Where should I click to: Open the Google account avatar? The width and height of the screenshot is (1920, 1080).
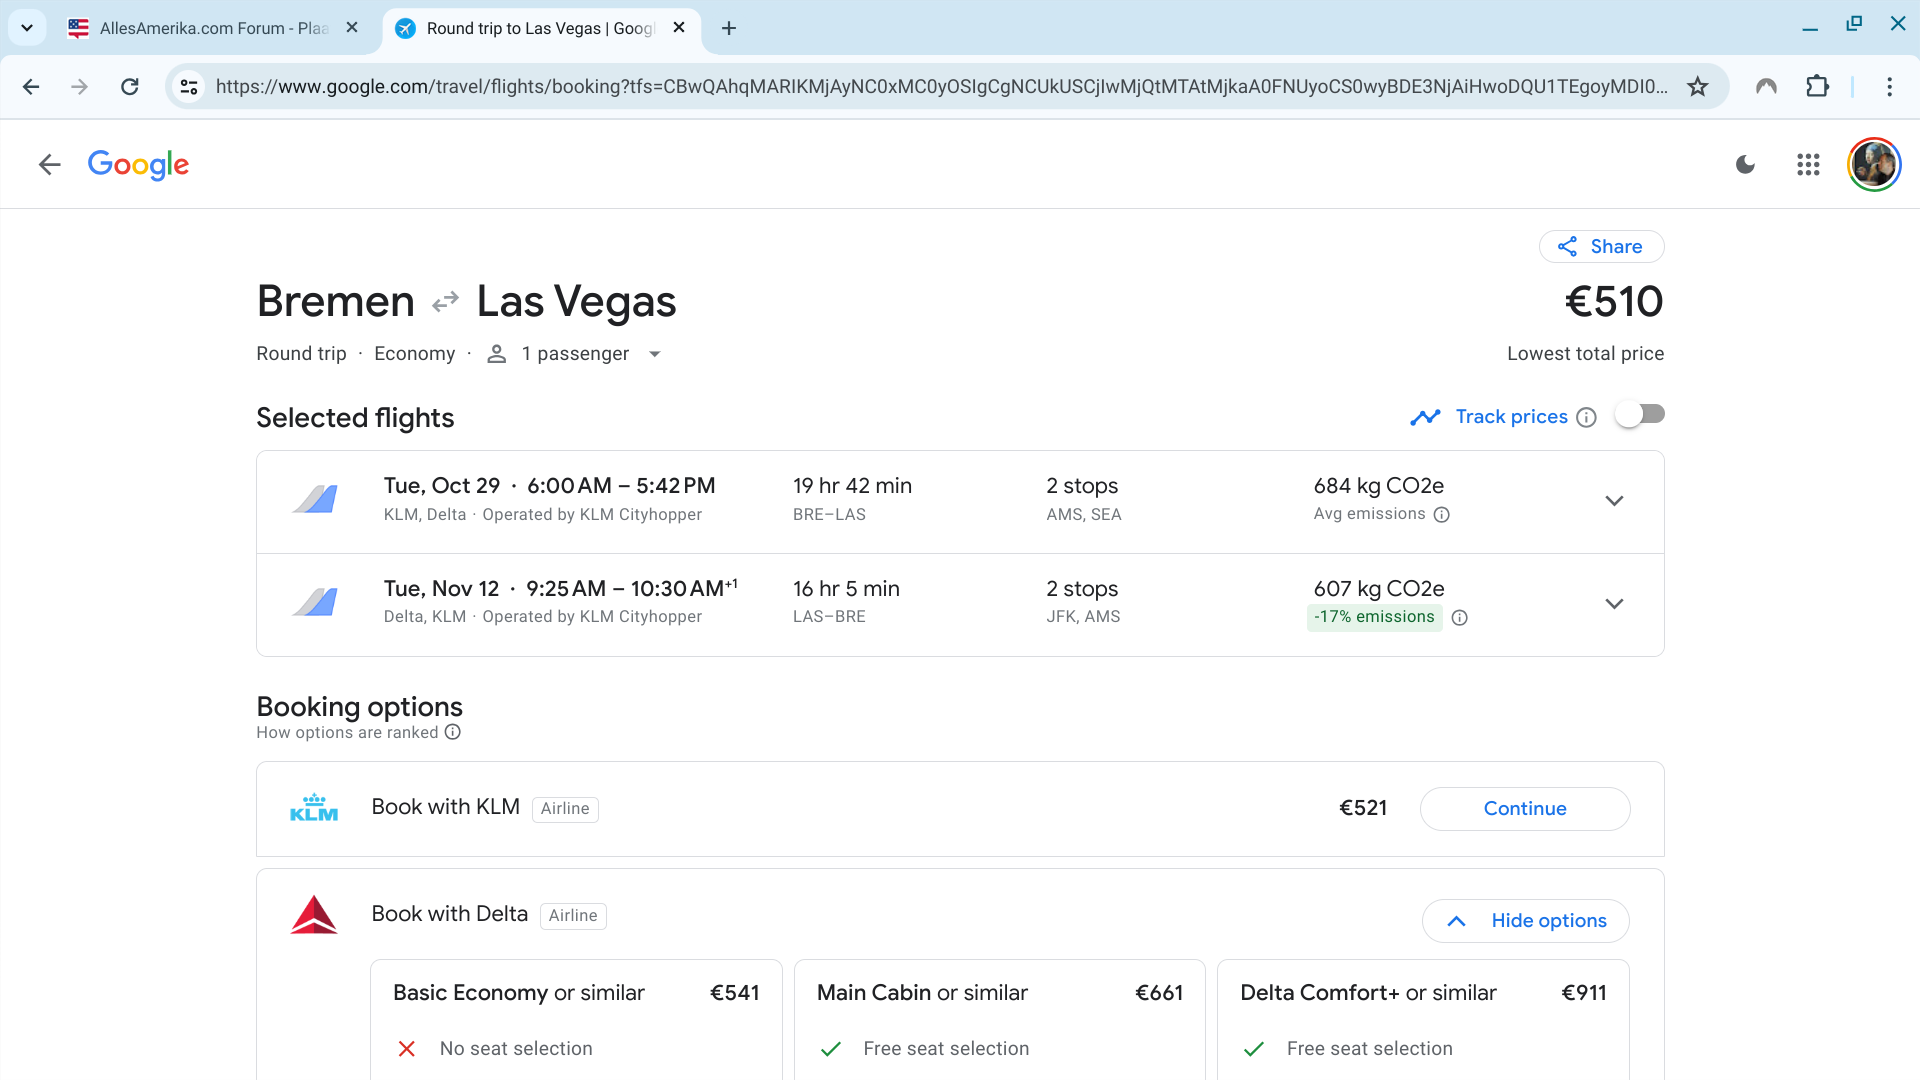coord(1873,165)
